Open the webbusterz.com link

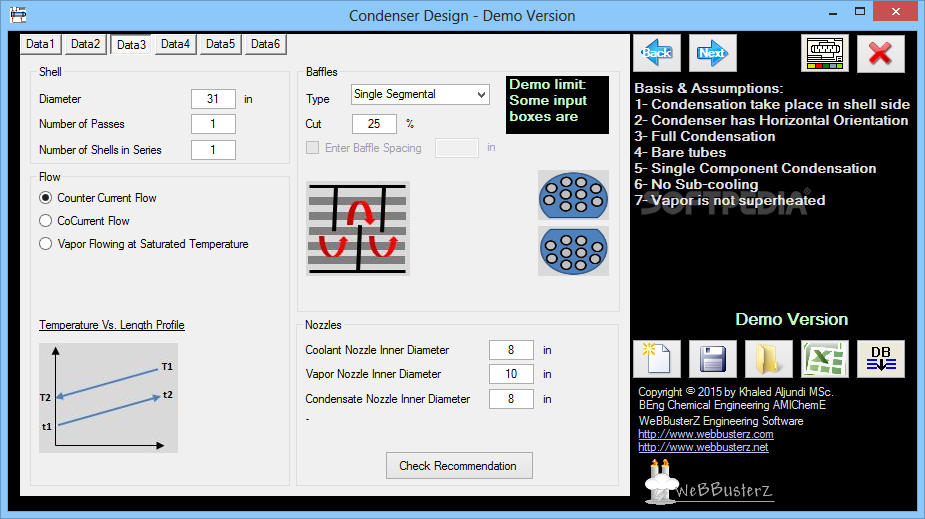706,434
